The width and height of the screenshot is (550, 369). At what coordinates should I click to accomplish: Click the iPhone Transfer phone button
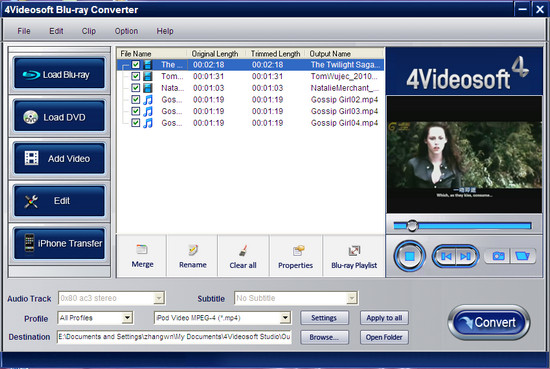tap(59, 243)
